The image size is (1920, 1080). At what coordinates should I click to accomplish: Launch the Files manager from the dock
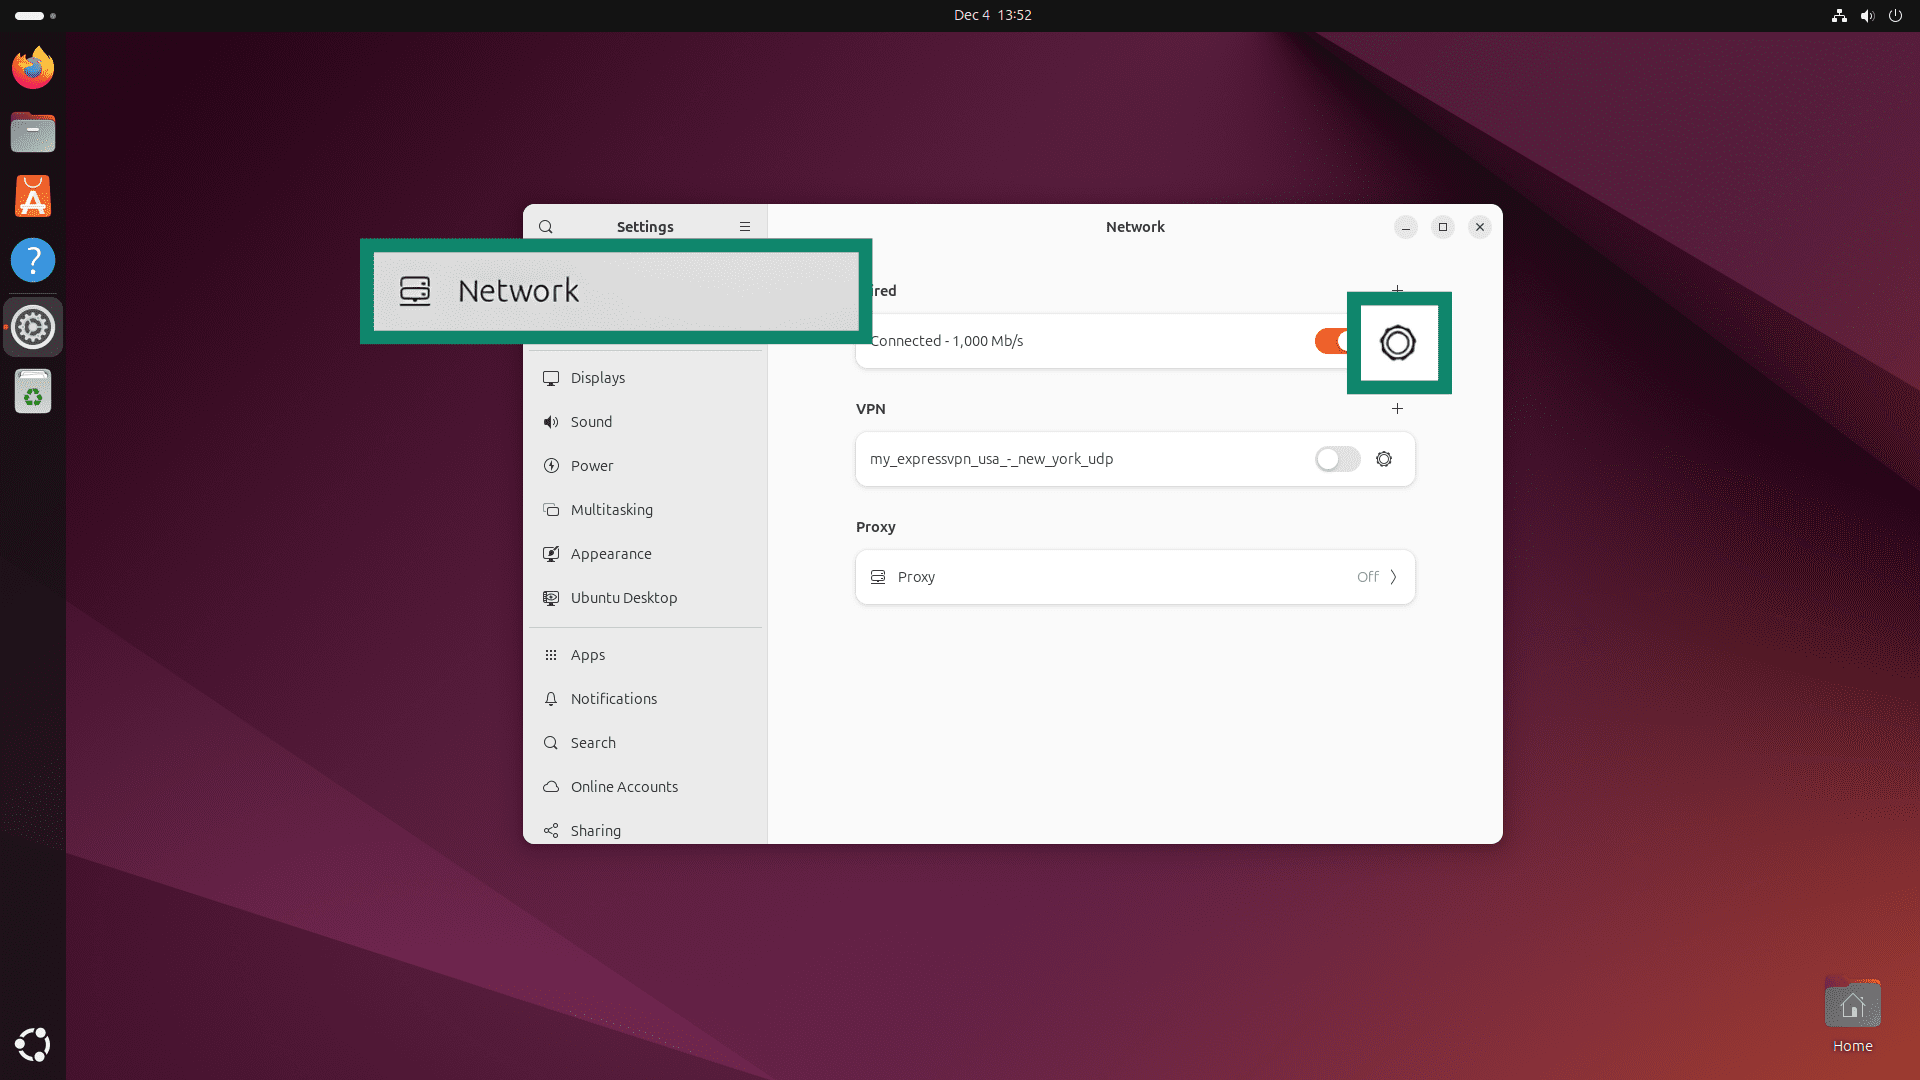pyautogui.click(x=33, y=132)
